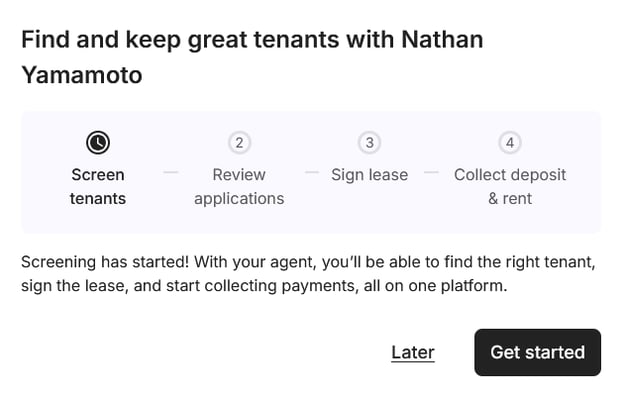Start onboarding with Get started button
This screenshot has height=400, width=623.
538,352
